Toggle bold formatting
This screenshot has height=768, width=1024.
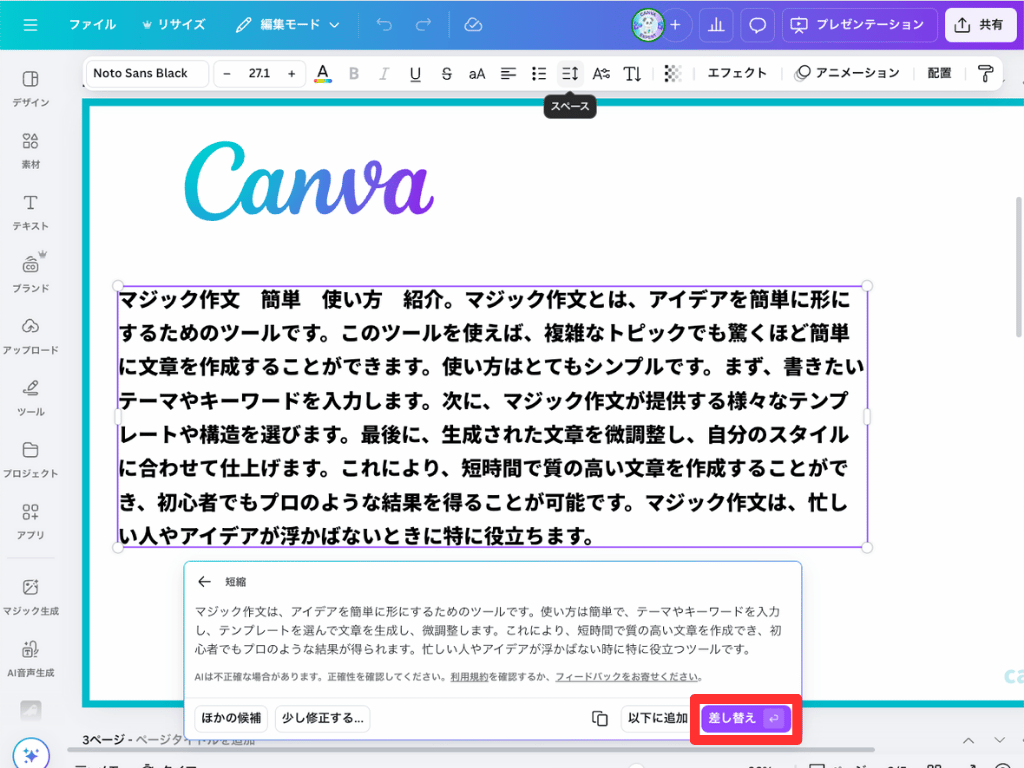(354, 73)
